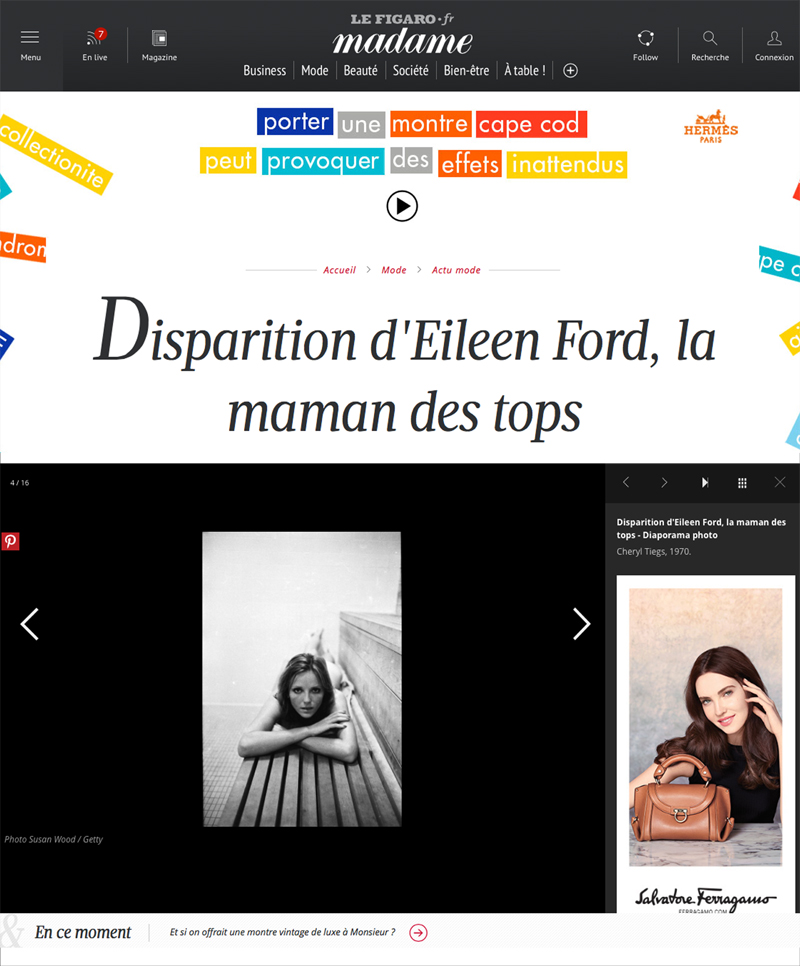Open the vintage watch article arrow
Screen dimensions: 800x966
point(418,933)
